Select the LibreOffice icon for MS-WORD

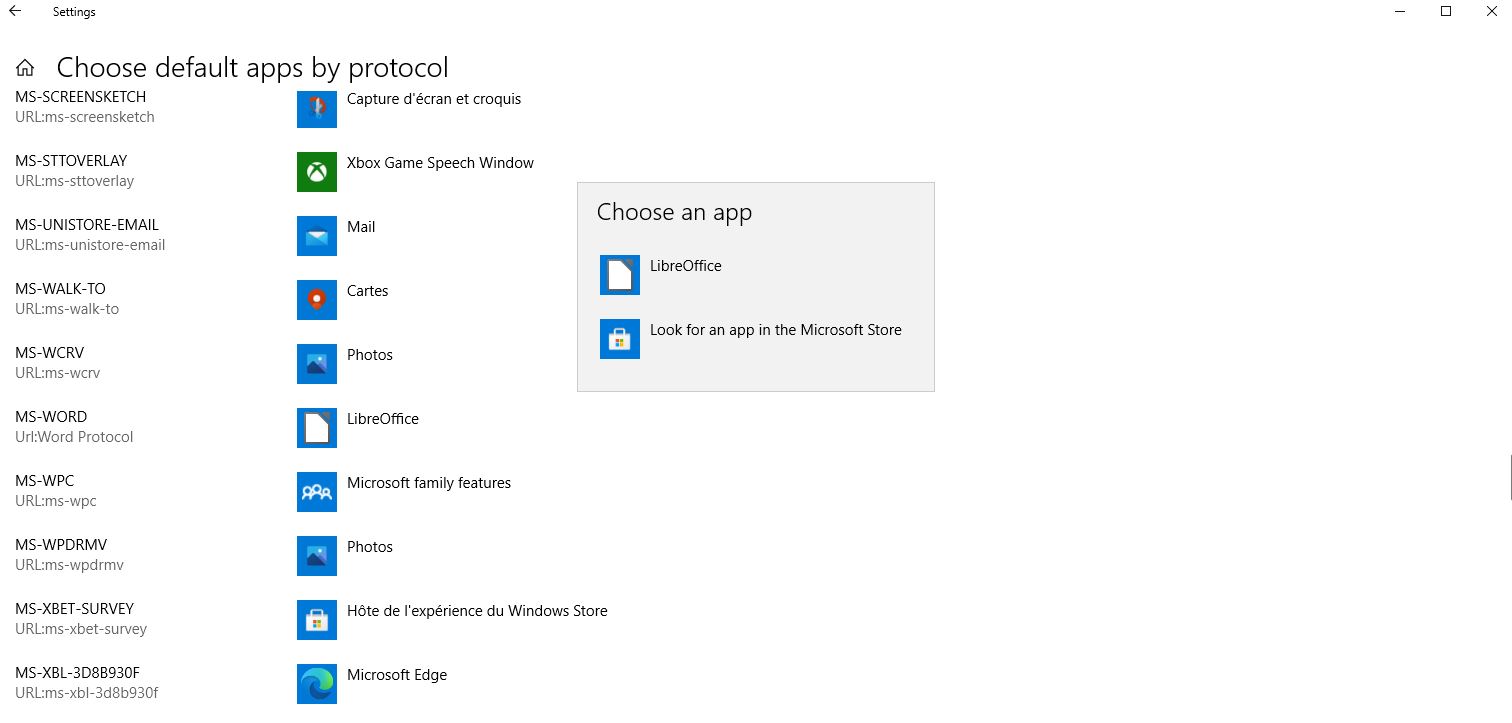tap(316, 428)
